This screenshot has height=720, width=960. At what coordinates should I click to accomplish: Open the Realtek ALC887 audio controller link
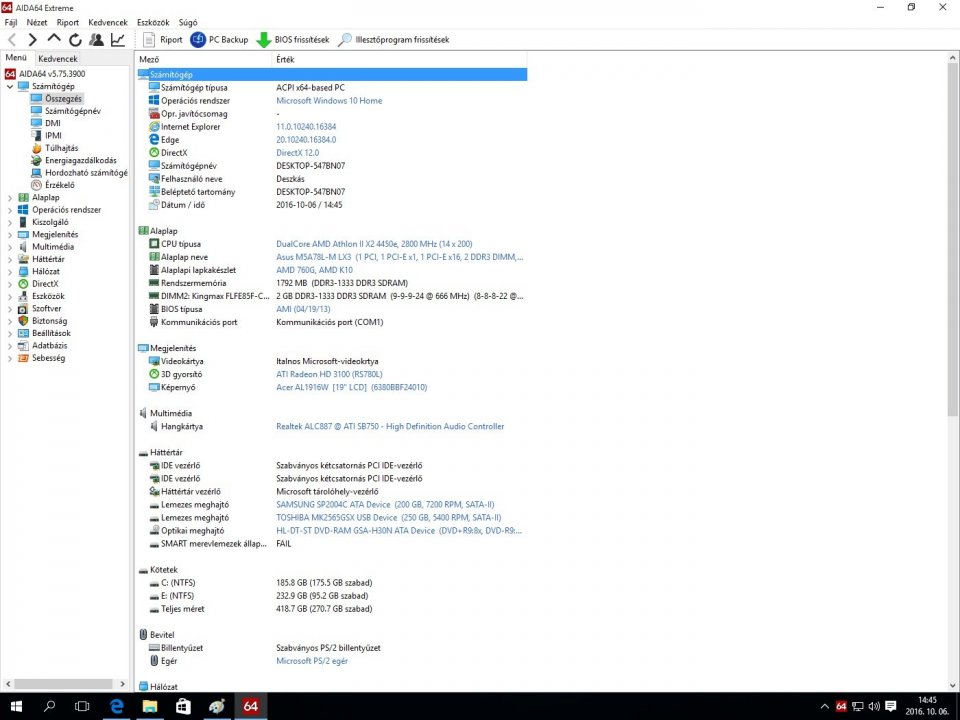pyautogui.click(x=390, y=426)
